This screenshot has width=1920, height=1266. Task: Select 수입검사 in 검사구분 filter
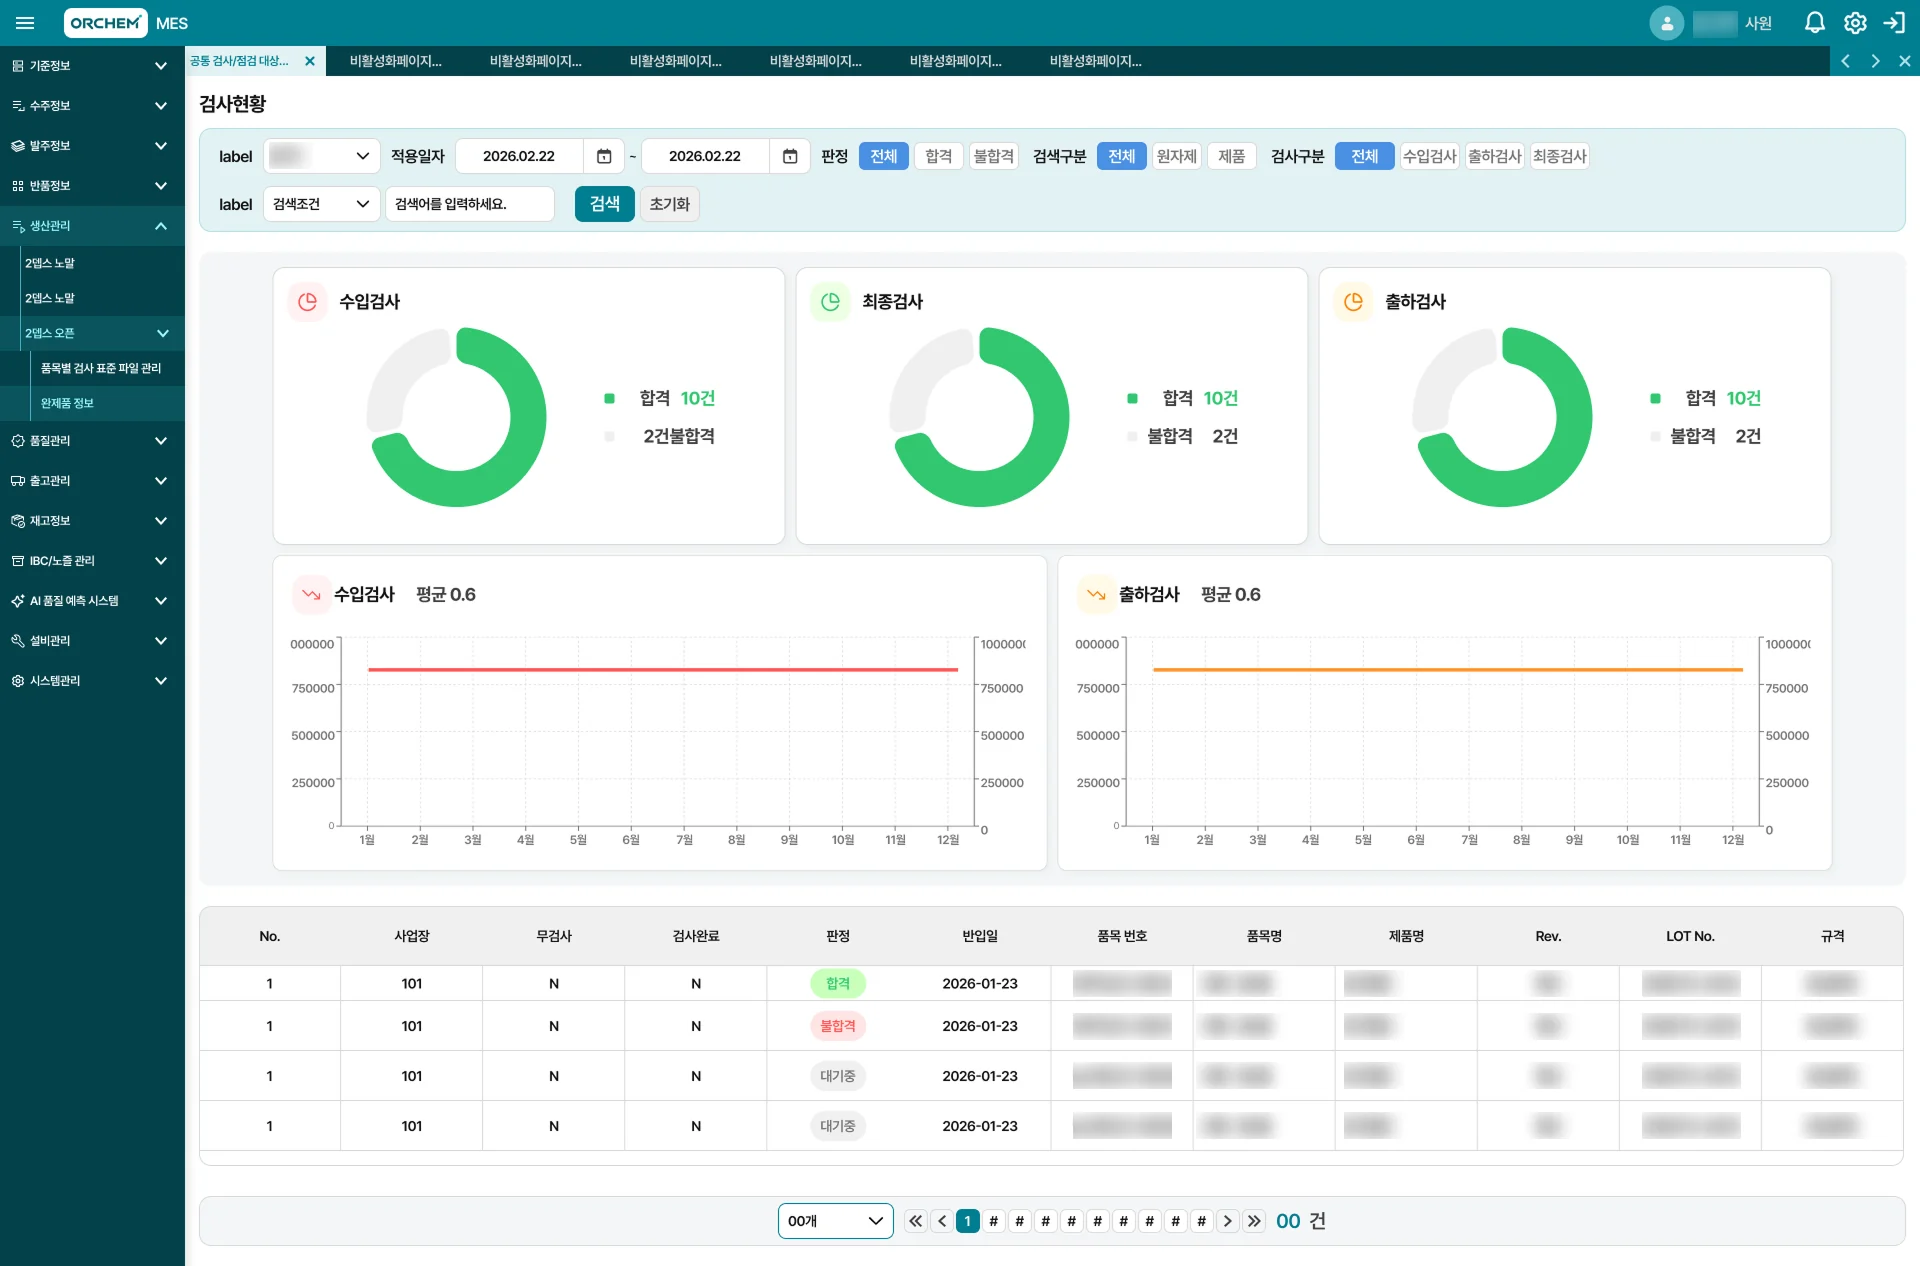point(1429,156)
